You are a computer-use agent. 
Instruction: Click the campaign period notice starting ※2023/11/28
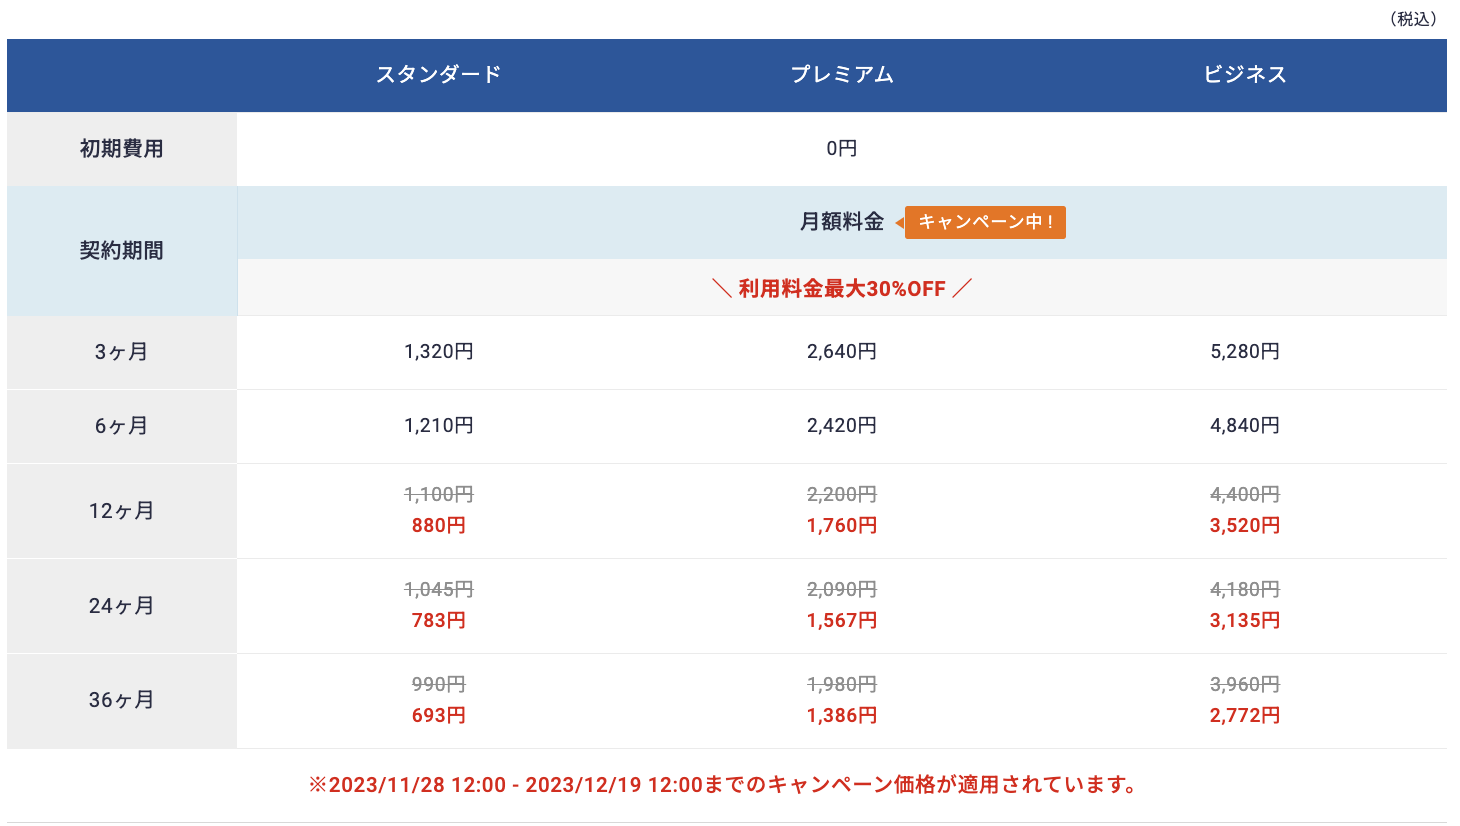coord(723,785)
